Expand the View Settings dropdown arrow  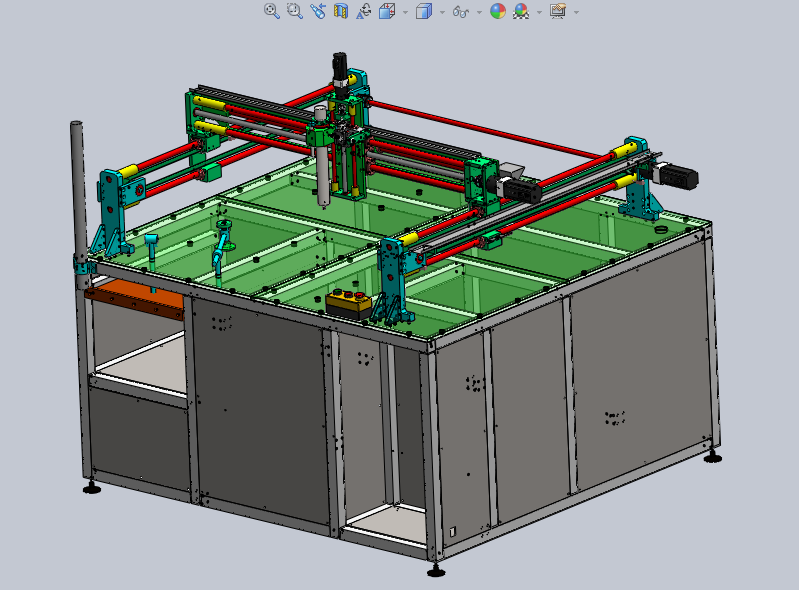pos(575,12)
